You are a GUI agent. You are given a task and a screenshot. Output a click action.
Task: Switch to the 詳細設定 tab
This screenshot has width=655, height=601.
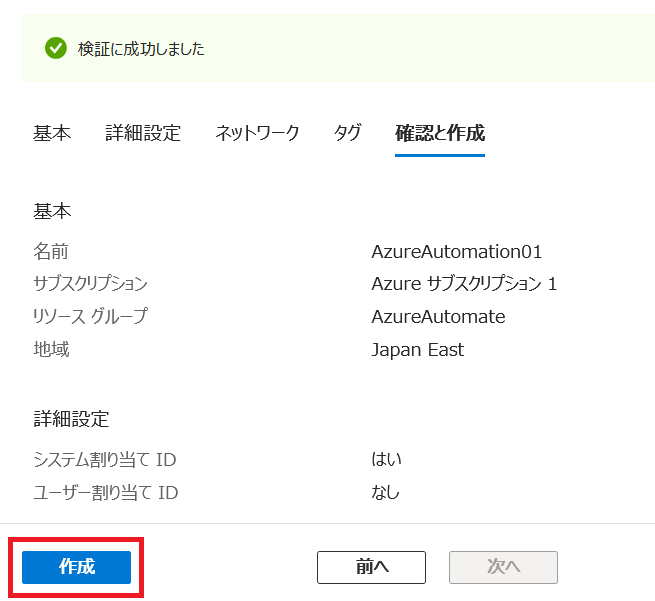(x=143, y=133)
